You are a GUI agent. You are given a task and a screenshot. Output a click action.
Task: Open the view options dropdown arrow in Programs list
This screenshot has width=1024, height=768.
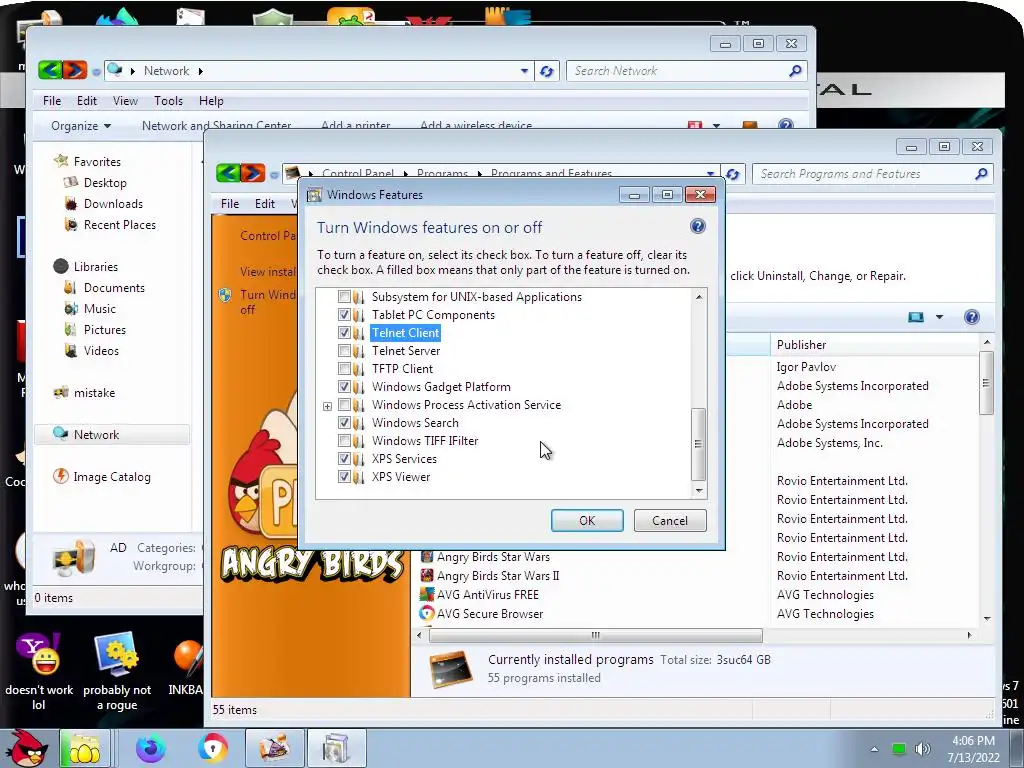939,317
